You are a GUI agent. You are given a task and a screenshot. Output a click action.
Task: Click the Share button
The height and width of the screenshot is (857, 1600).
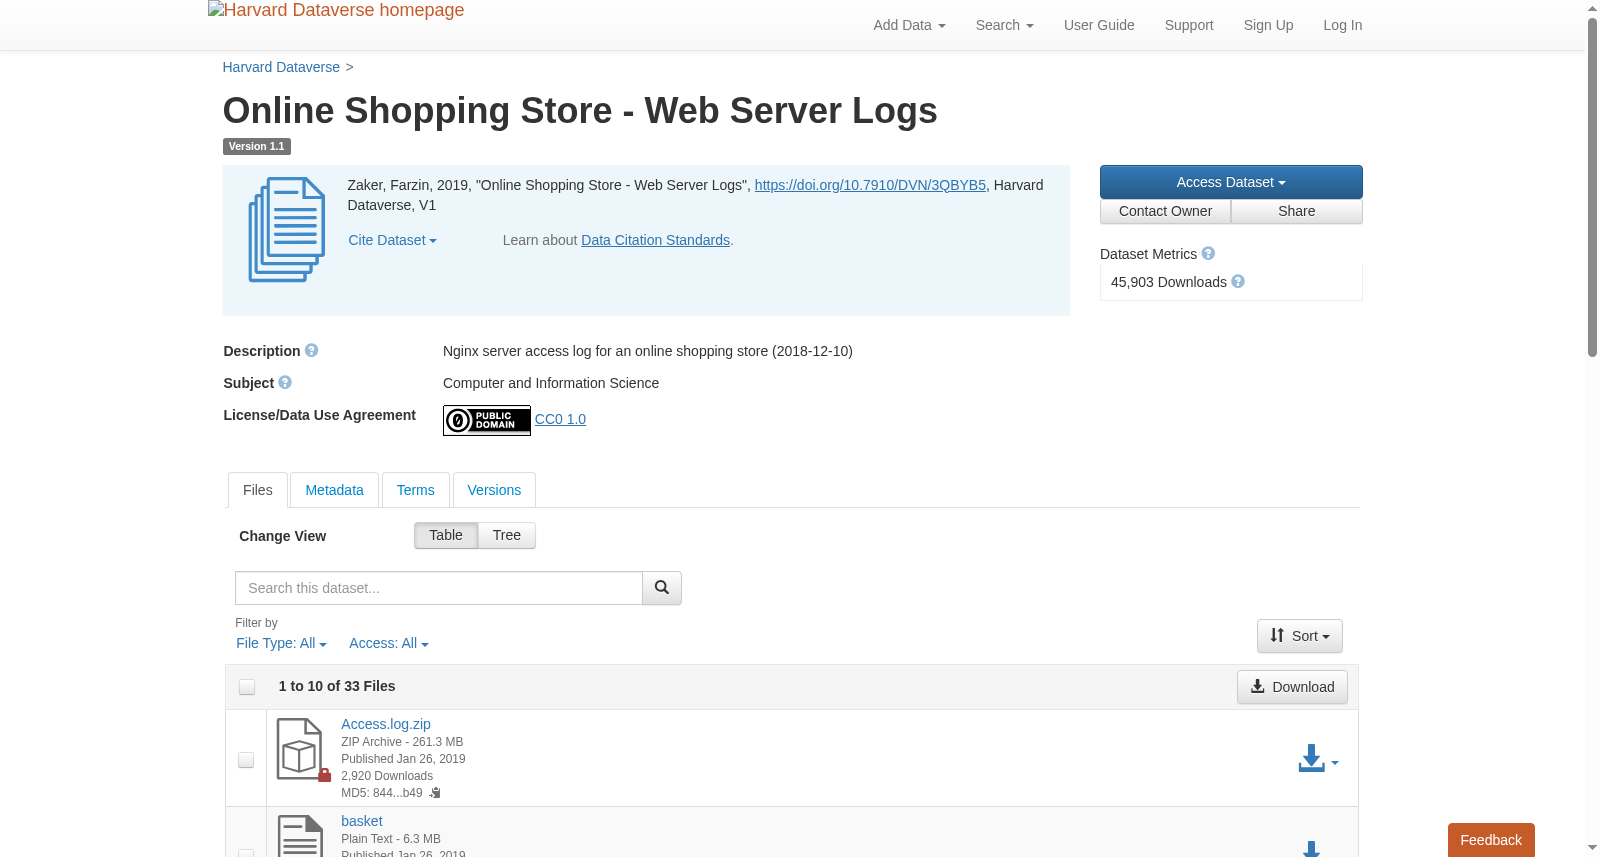[x=1297, y=211]
